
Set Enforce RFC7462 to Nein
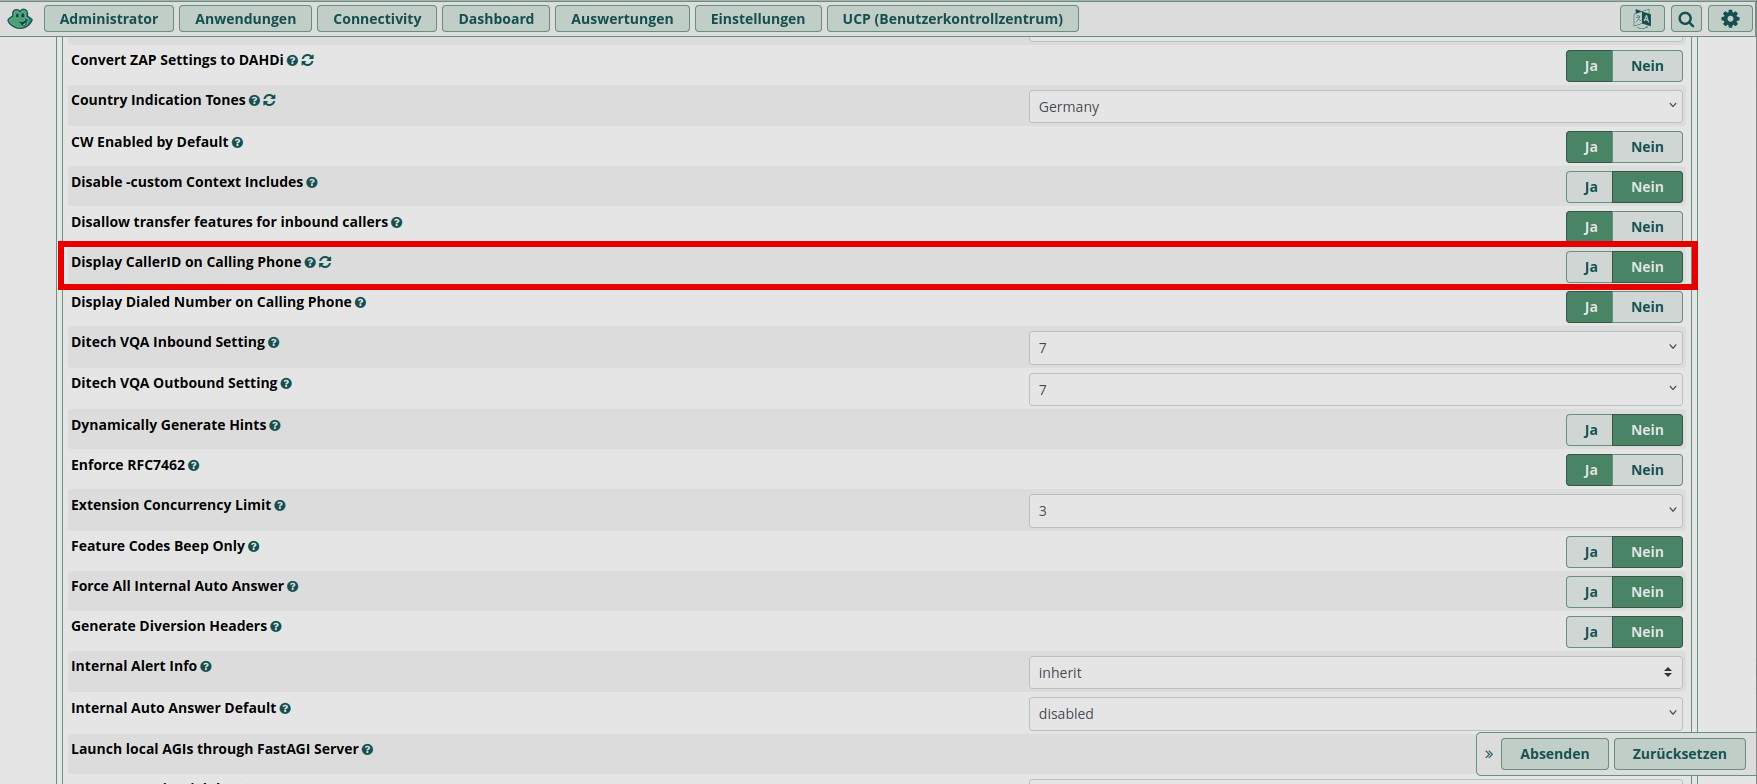point(1647,470)
